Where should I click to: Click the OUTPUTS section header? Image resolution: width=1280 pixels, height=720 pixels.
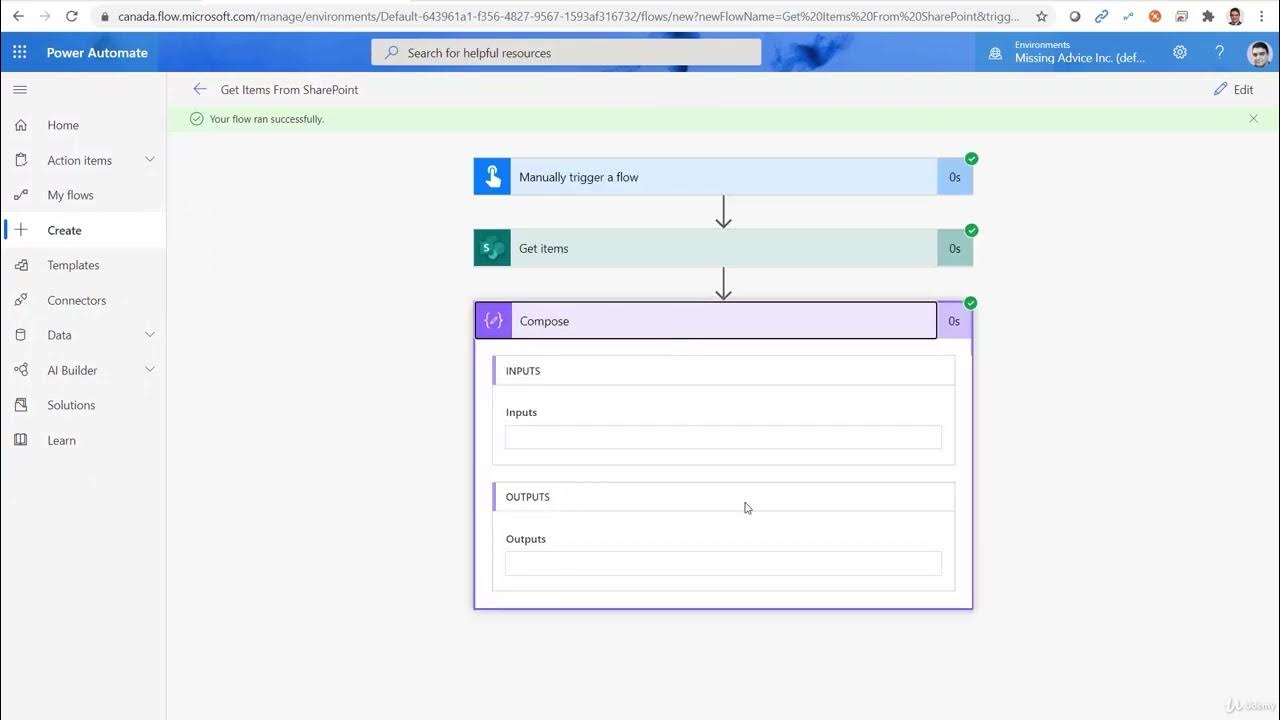pos(723,497)
